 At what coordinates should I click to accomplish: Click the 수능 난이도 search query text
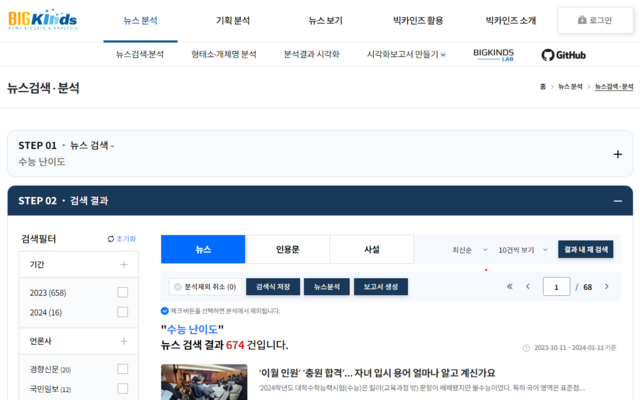[x=192, y=329]
